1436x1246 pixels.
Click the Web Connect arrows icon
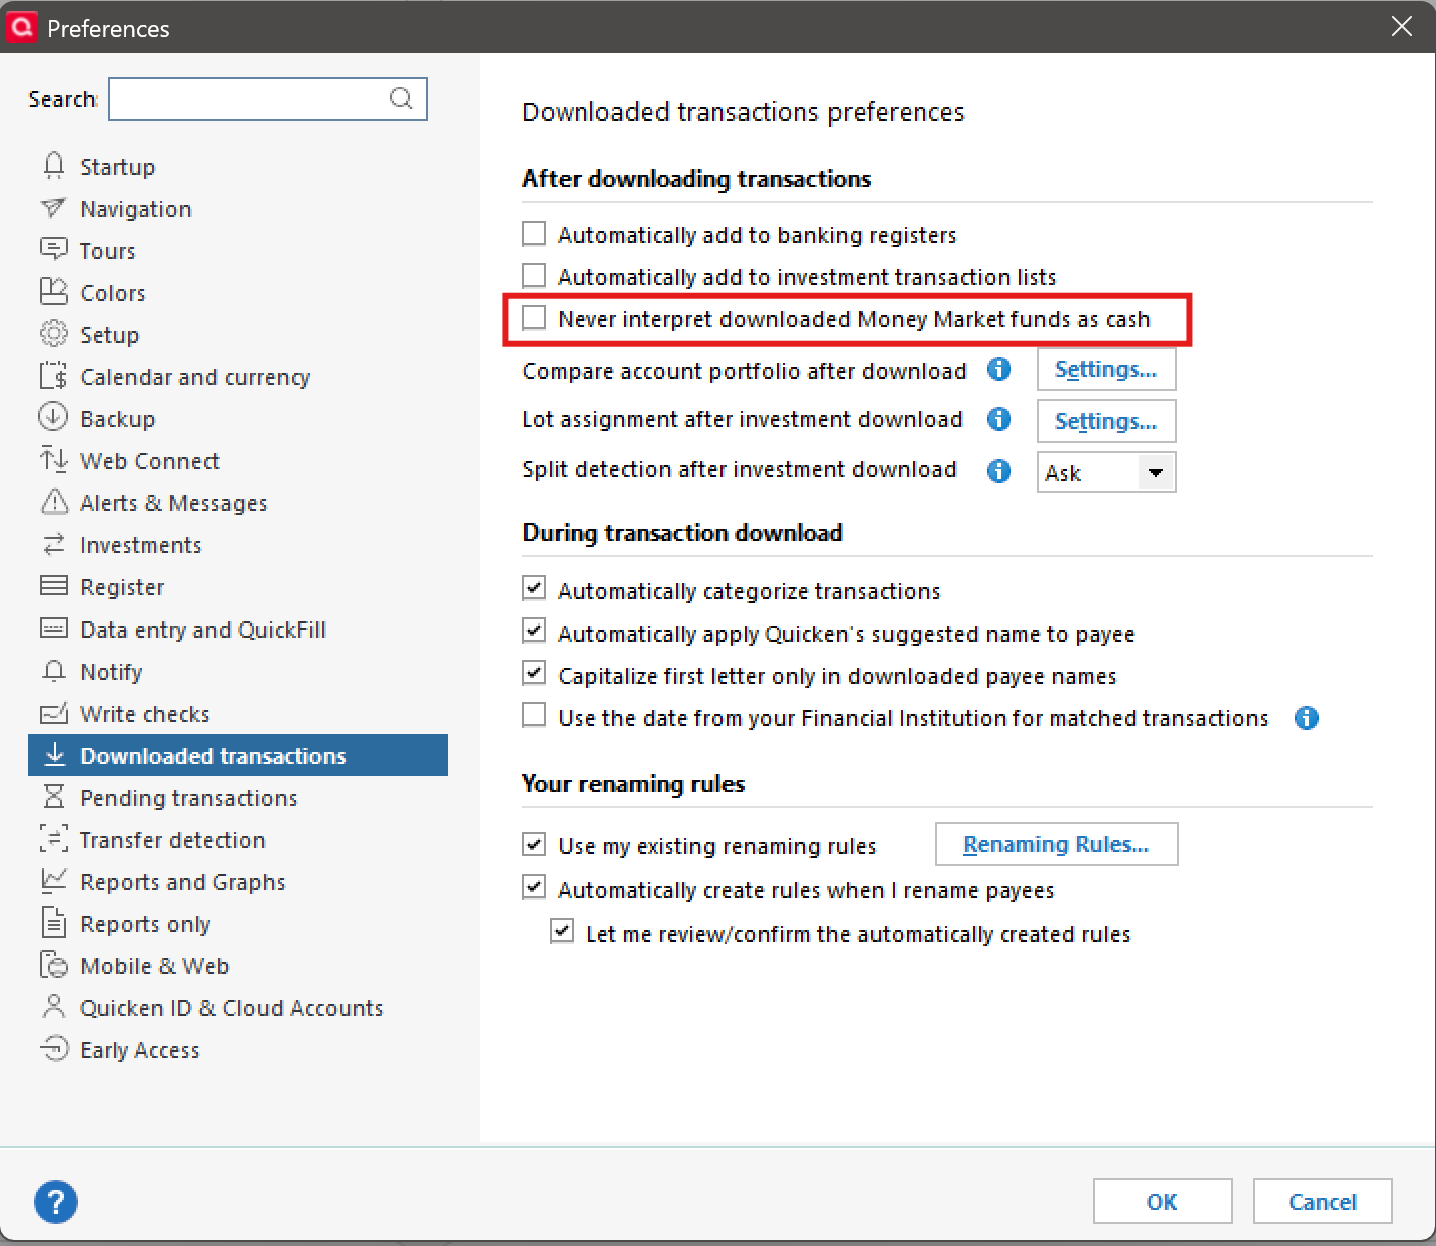54,460
